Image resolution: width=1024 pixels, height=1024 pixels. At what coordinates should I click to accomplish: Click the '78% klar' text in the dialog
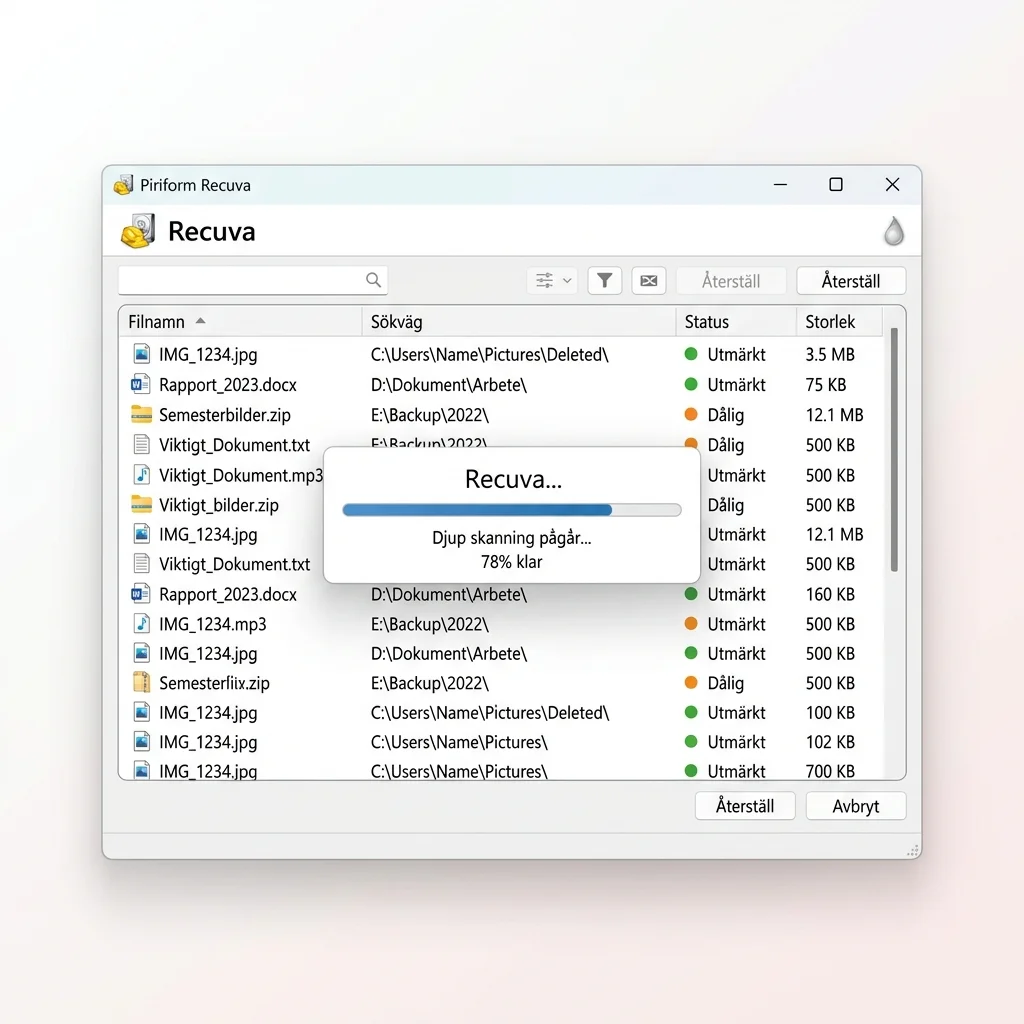[x=512, y=562]
